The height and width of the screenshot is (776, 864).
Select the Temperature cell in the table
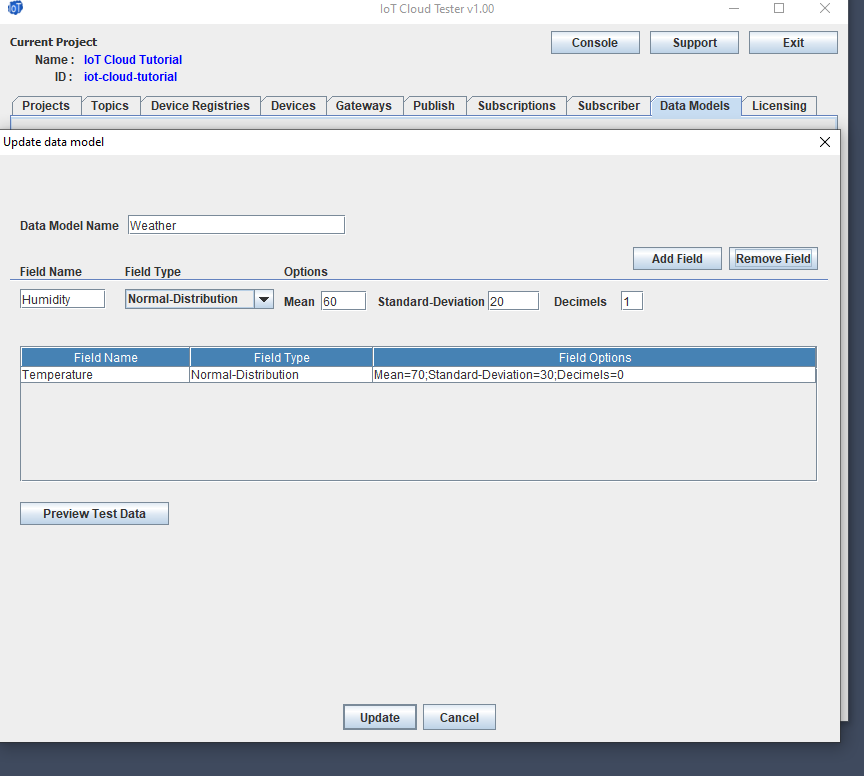click(105, 375)
